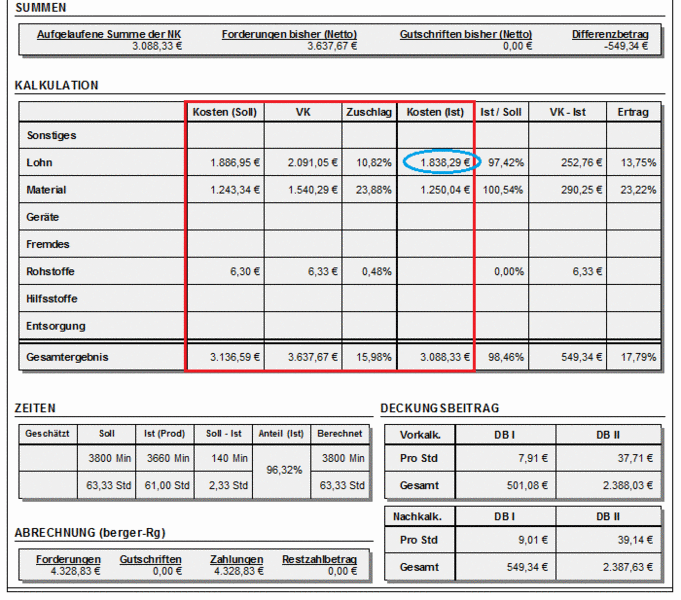Click Gesamtergebnis Ertrag 17,79%
Viewport: 681px width, 600px height.
(638, 357)
